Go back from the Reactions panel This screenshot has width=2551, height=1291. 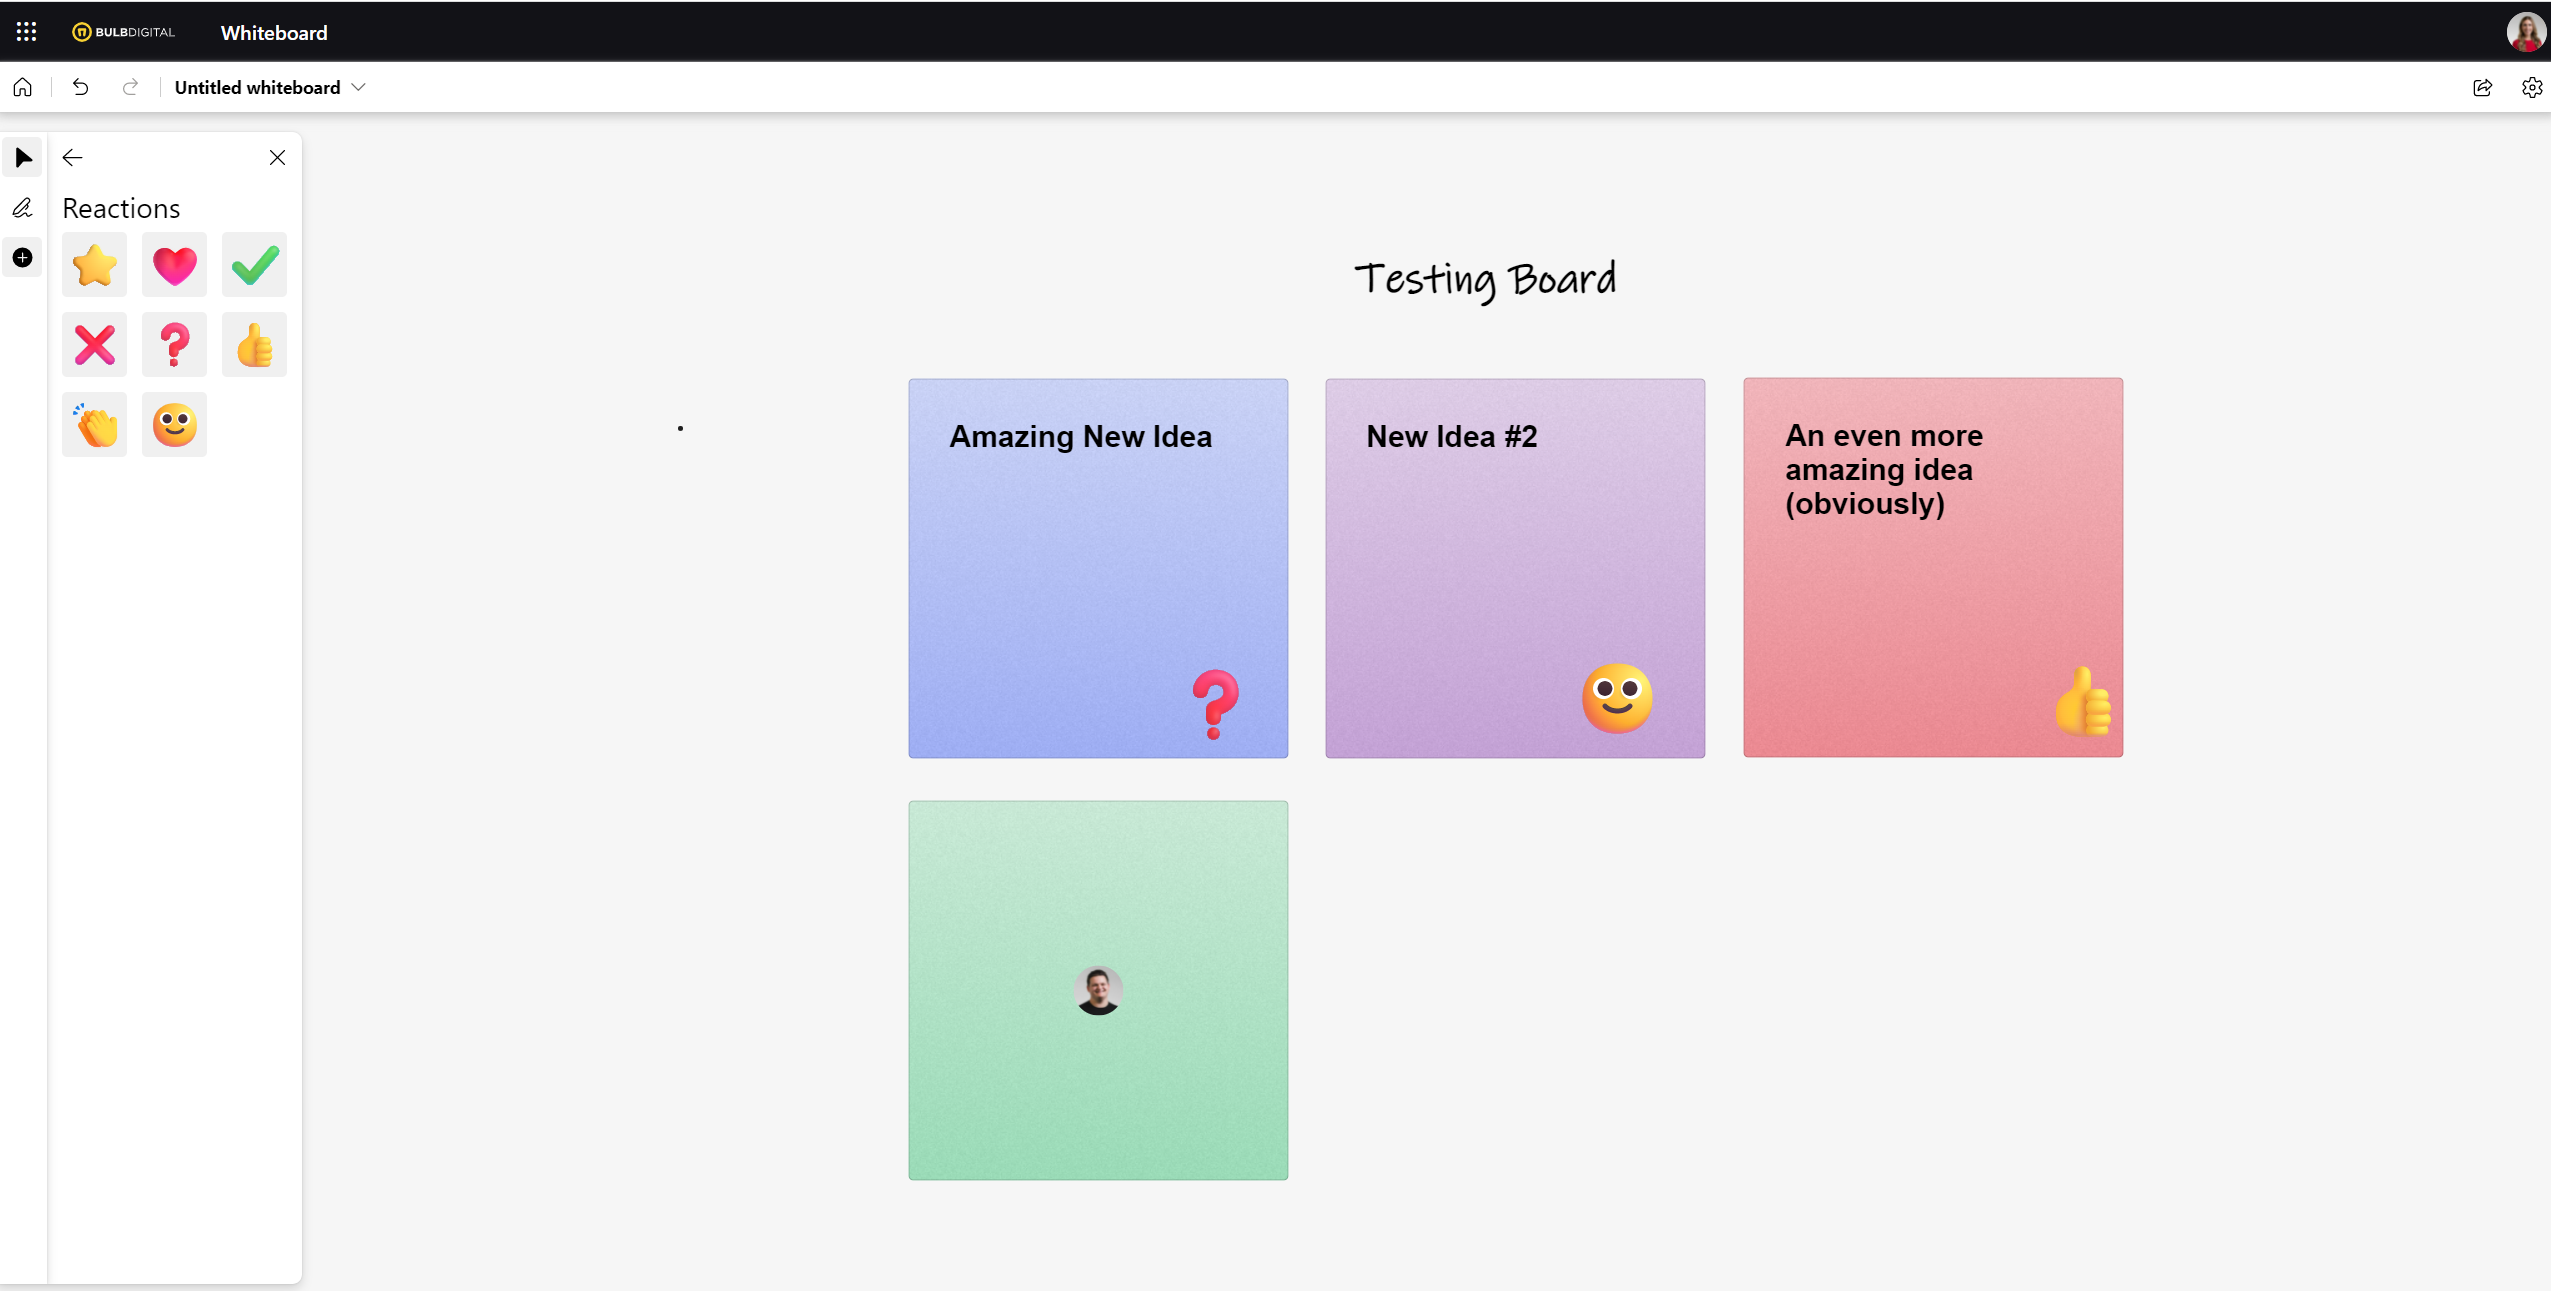[72, 158]
